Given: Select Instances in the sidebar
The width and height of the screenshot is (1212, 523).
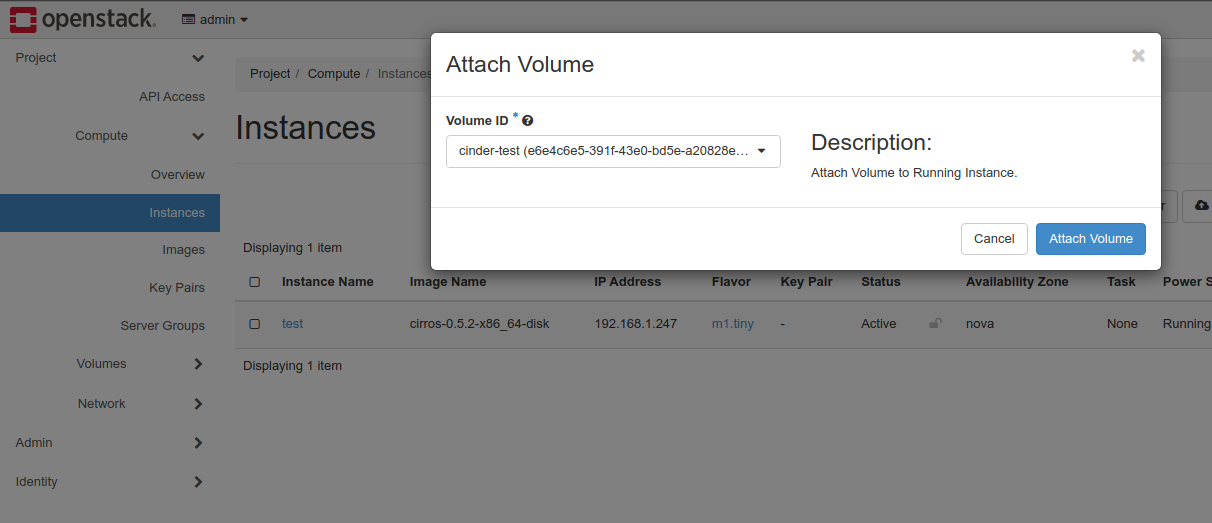Looking at the screenshot, I should click(x=110, y=213).
